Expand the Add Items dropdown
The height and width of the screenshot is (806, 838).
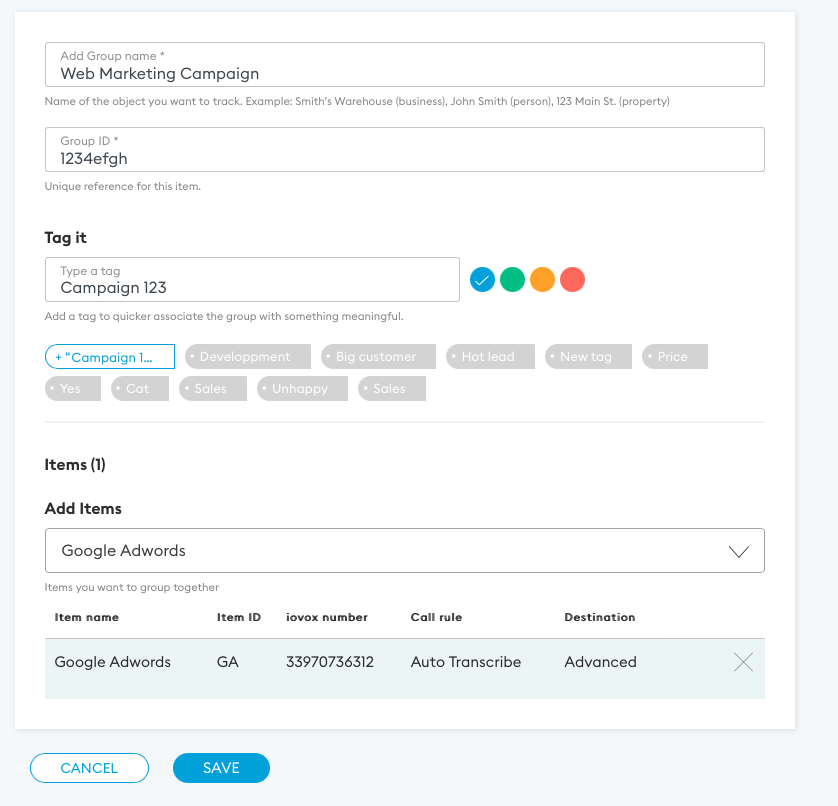pos(739,551)
